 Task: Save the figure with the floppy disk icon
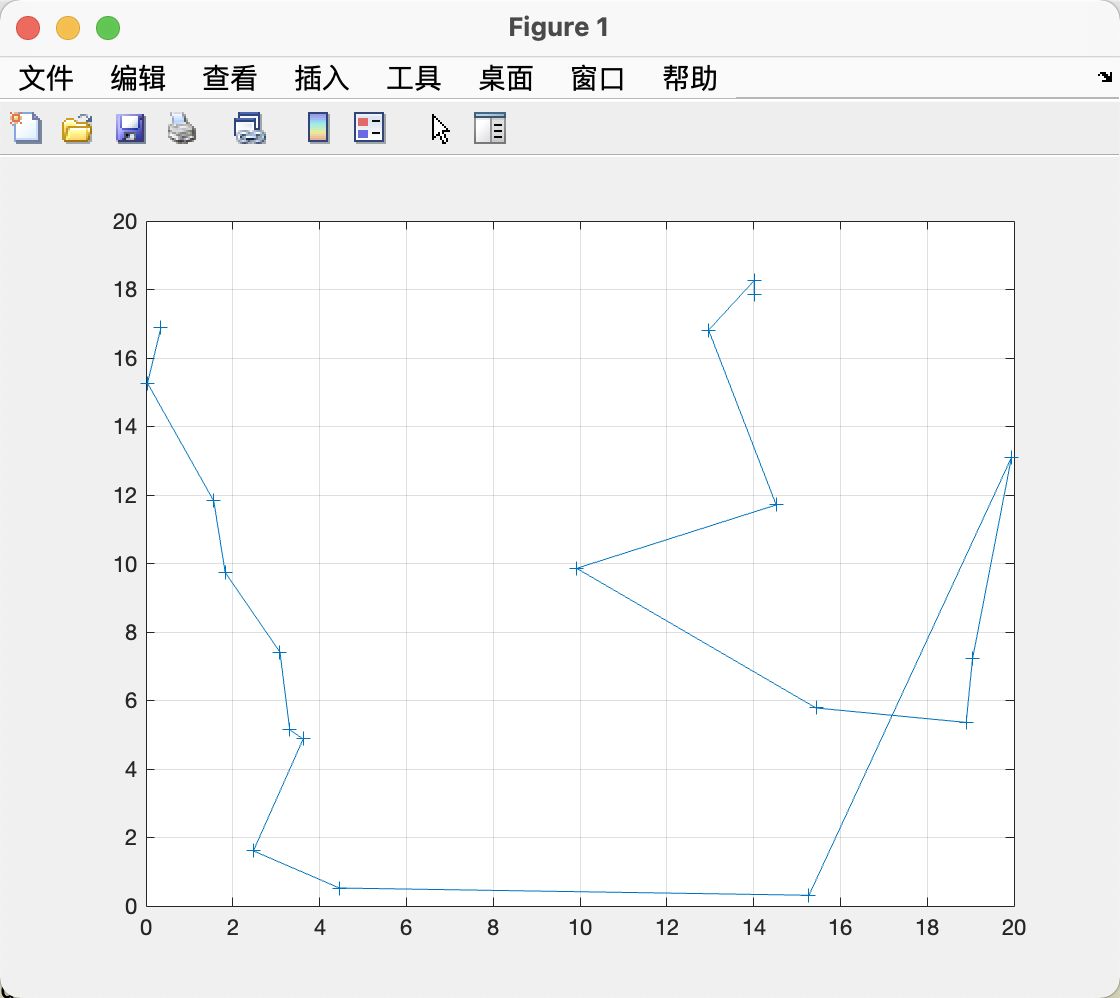(130, 128)
